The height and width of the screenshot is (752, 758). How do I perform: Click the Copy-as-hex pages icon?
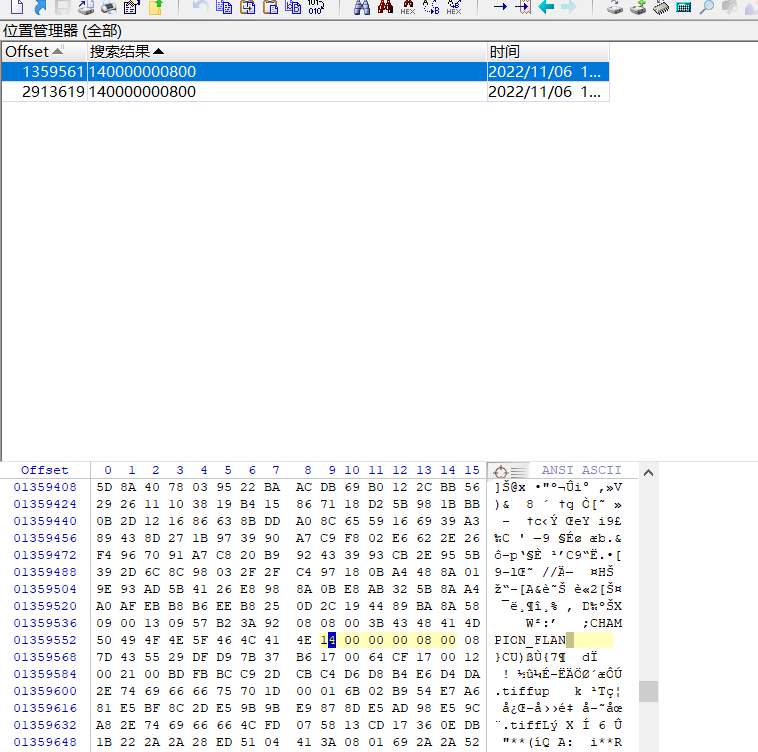click(293, 7)
